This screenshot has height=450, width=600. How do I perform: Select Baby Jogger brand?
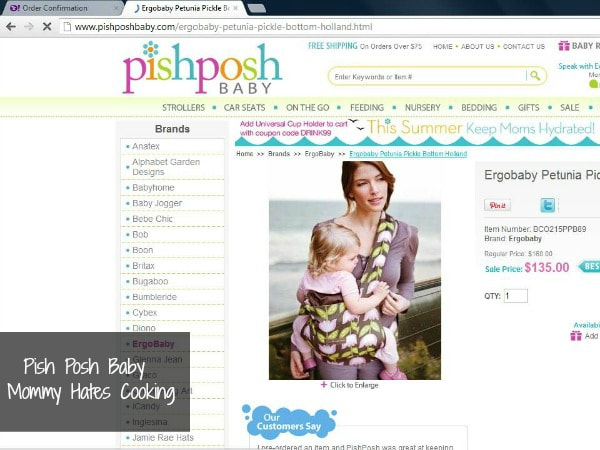157,203
